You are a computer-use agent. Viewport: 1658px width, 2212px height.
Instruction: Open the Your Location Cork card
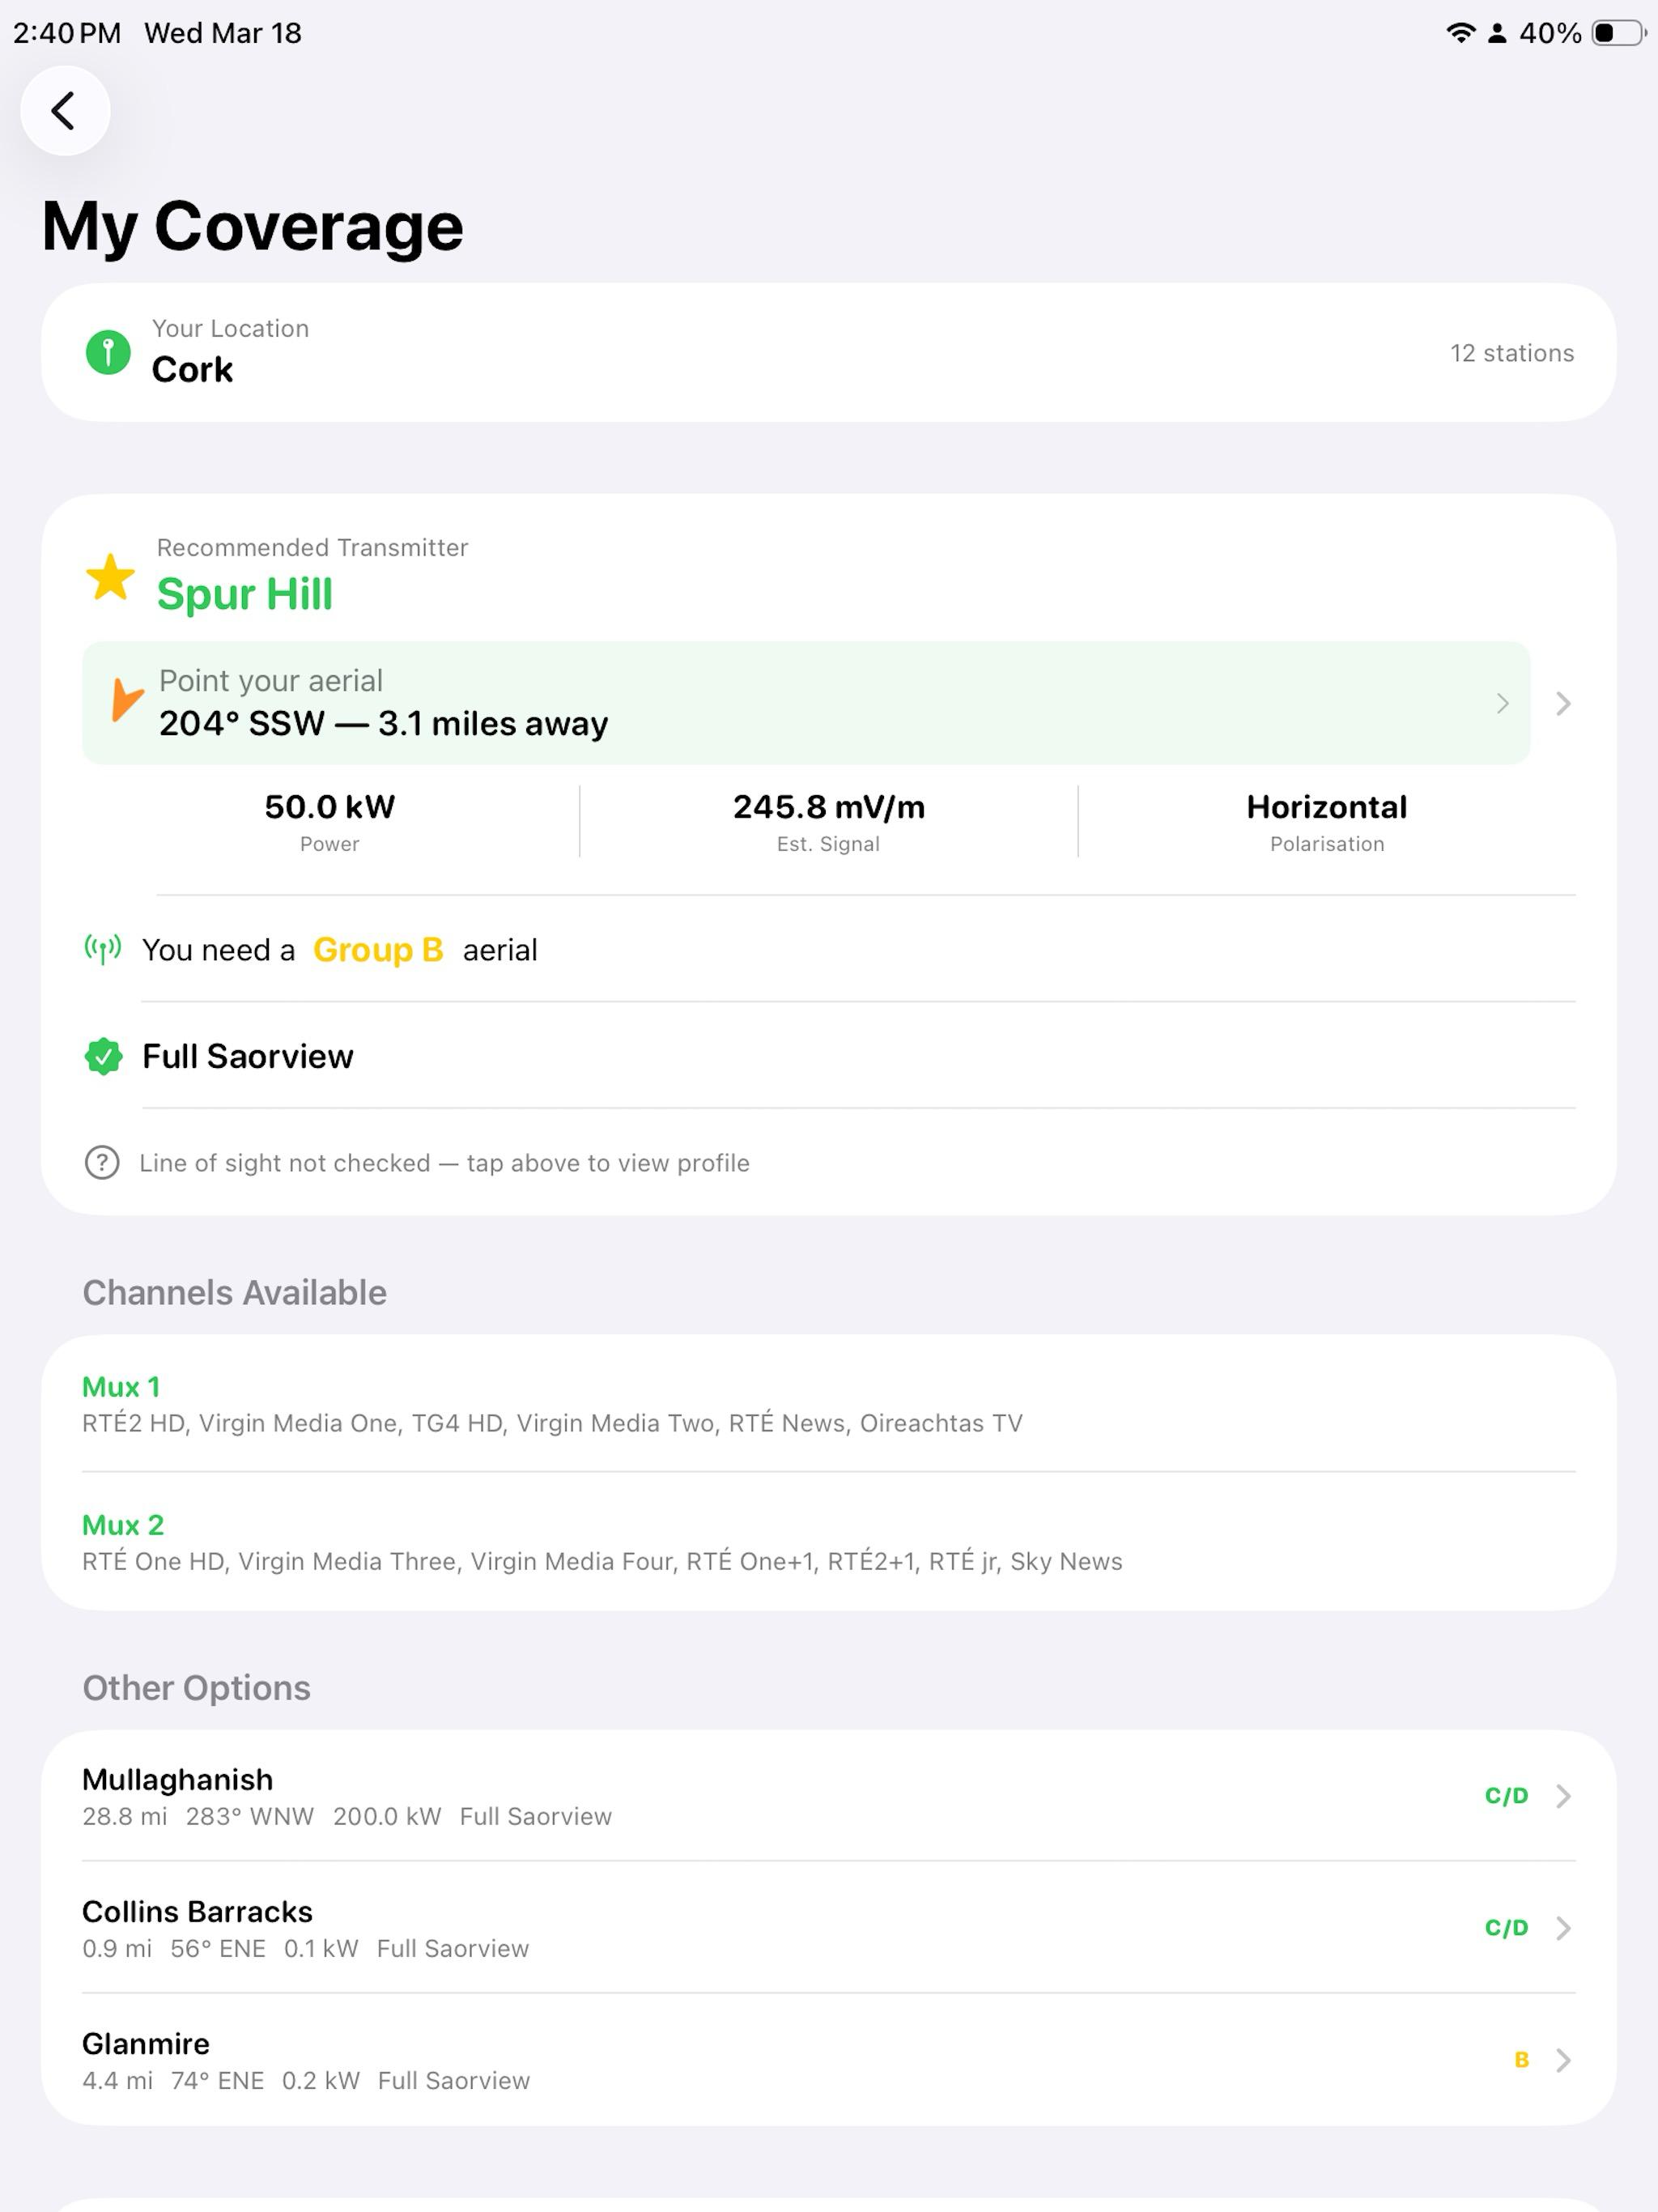(829, 352)
